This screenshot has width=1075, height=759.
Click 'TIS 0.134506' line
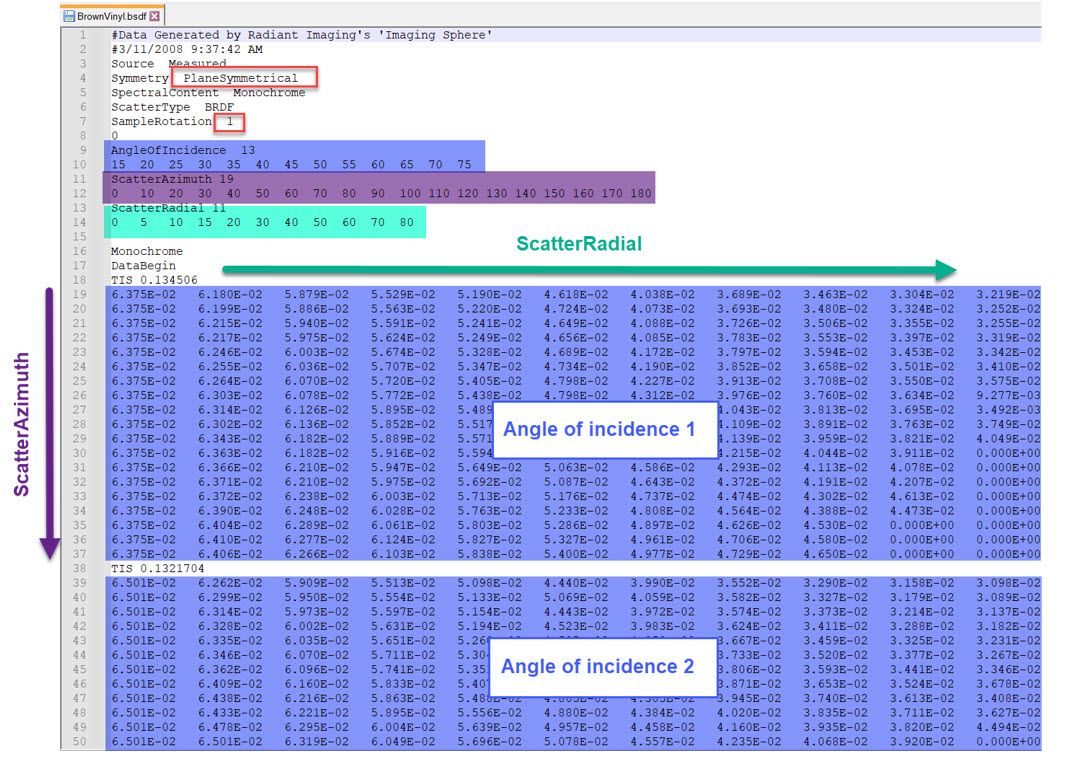click(154, 280)
